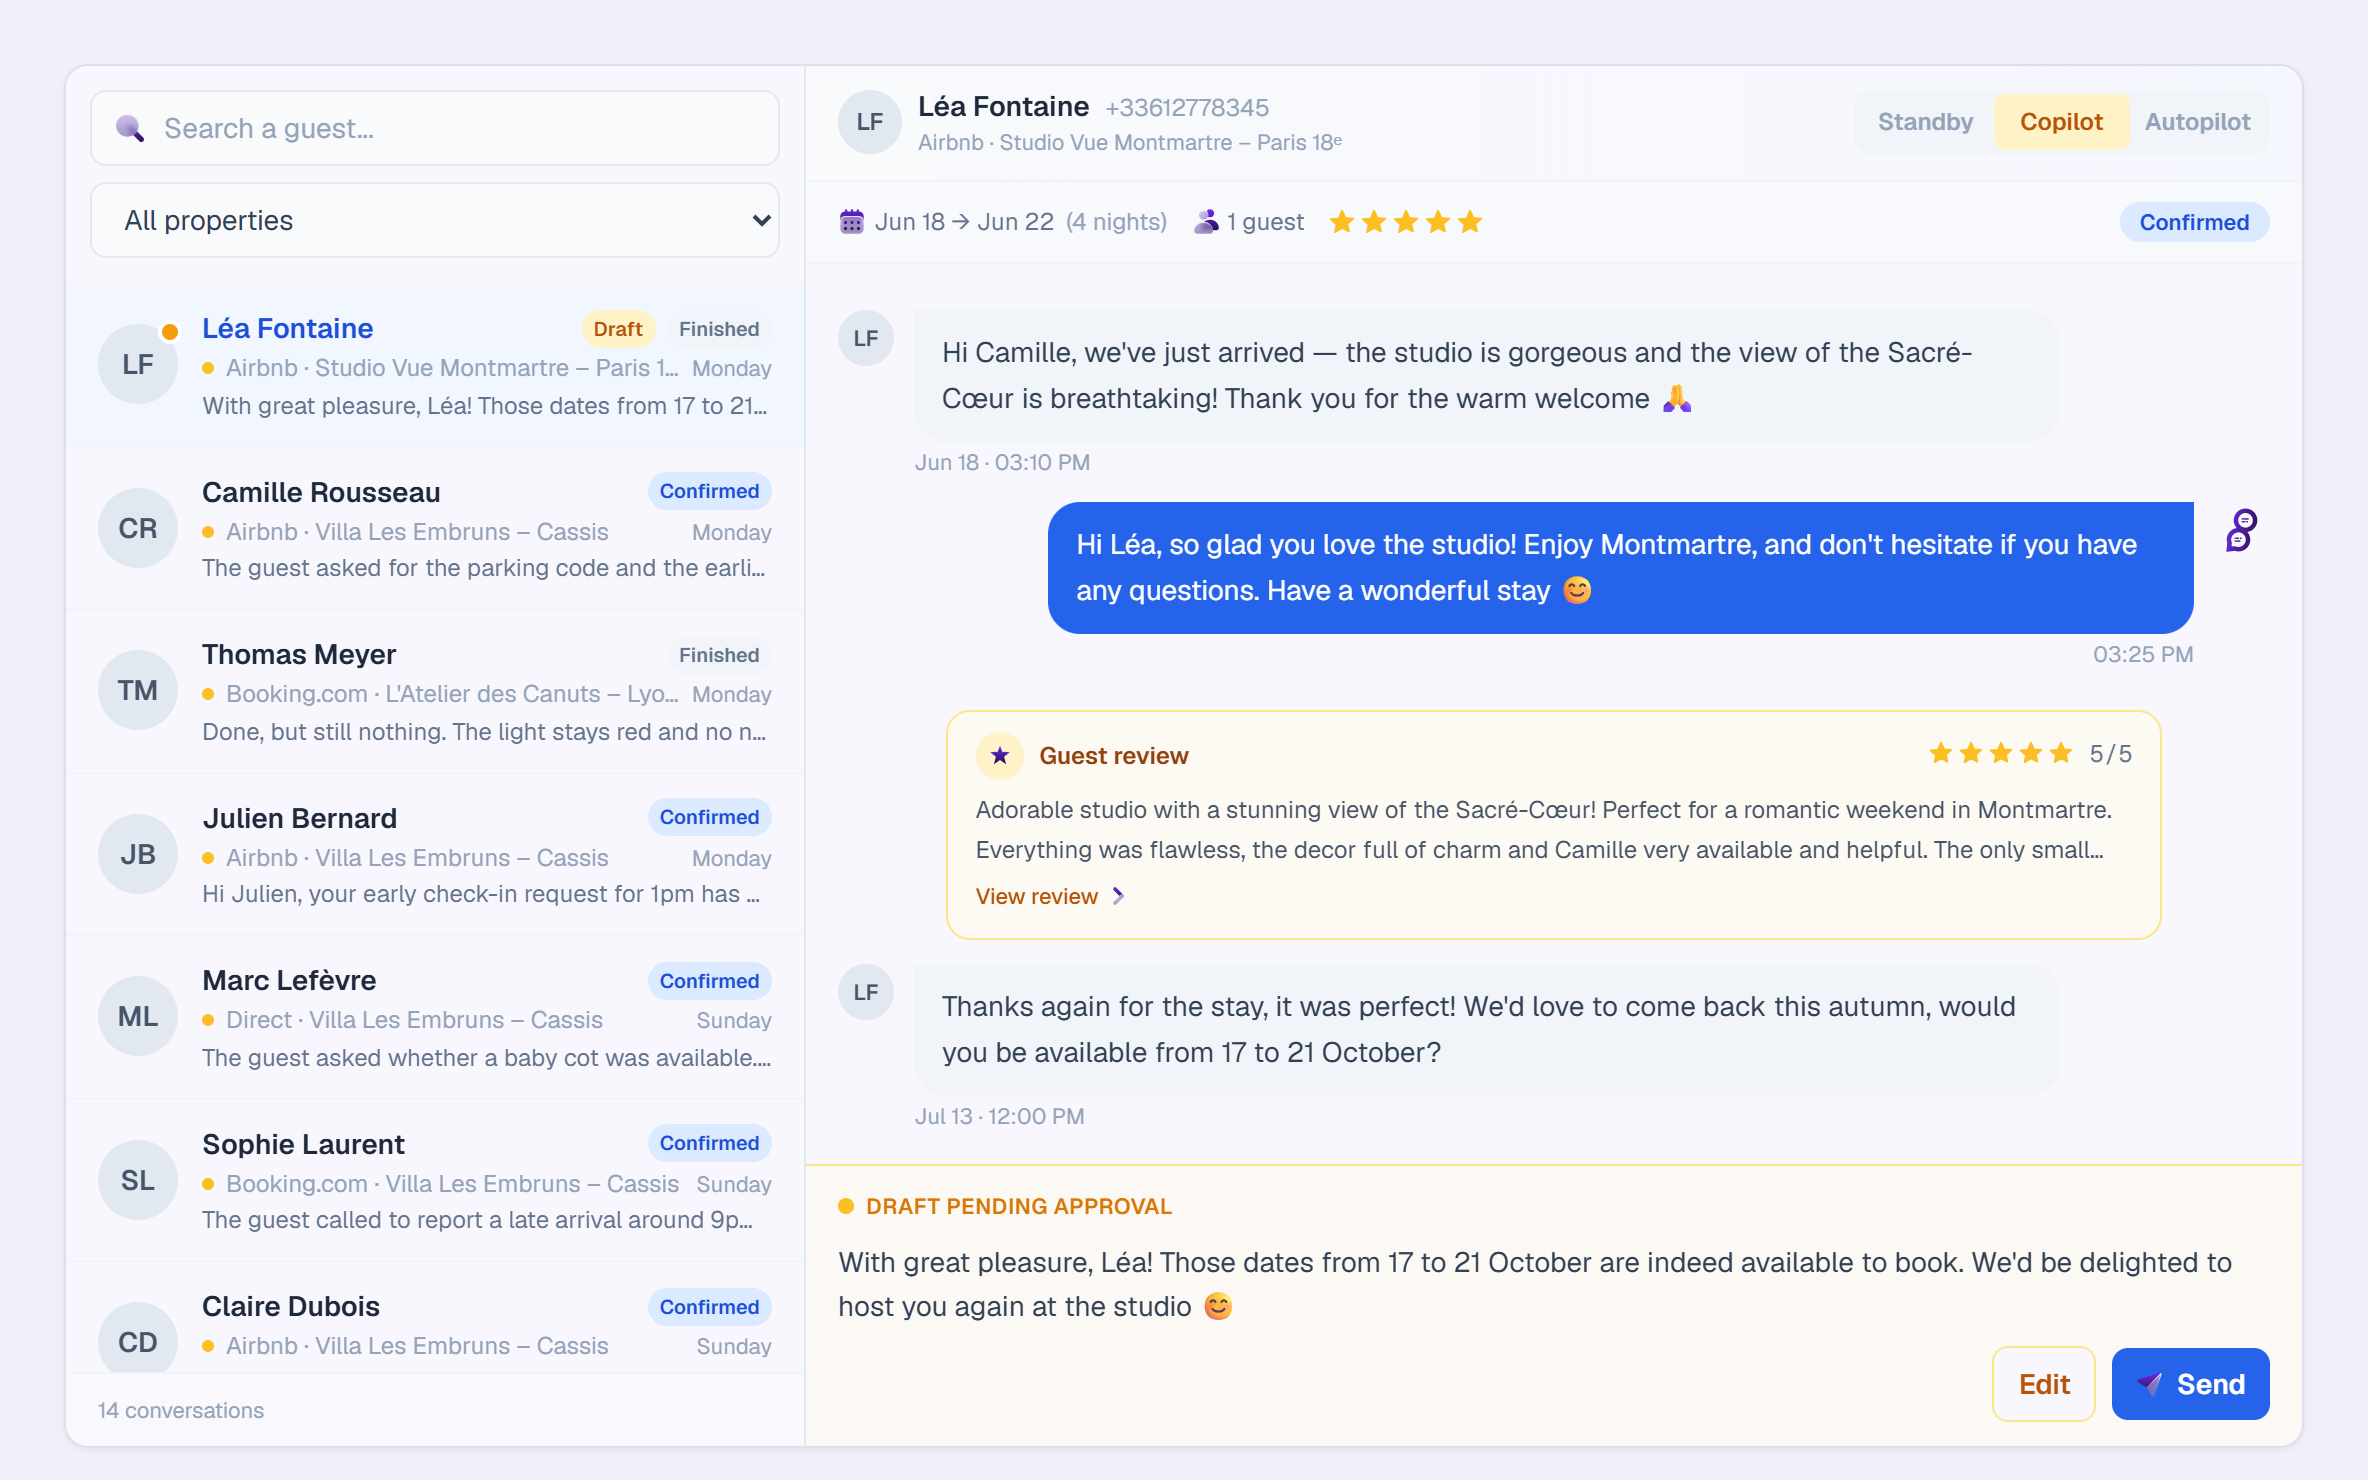This screenshot has width=2368, height=1480.
Task: Click the search magnifier icon
Action: (x=130, y=128)
